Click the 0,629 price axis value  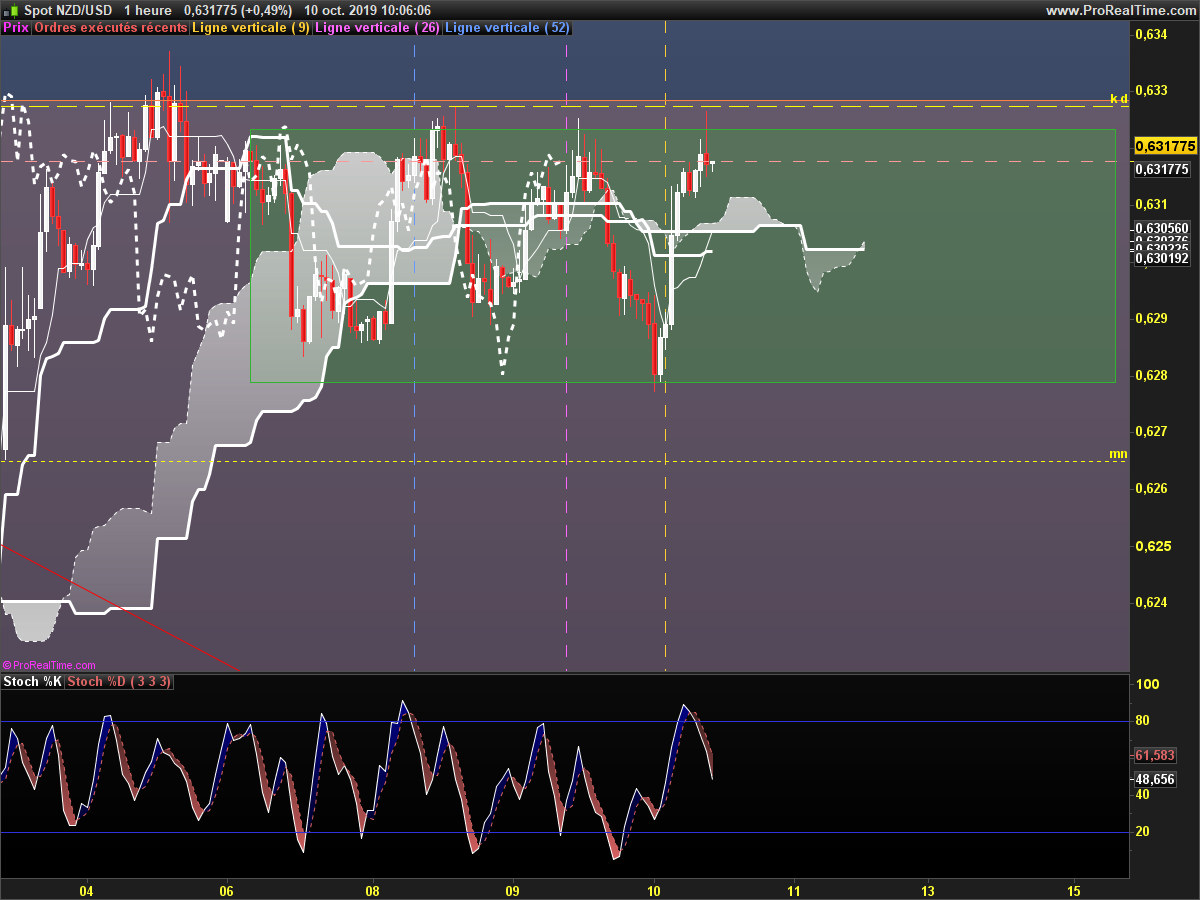(1152, 319)
